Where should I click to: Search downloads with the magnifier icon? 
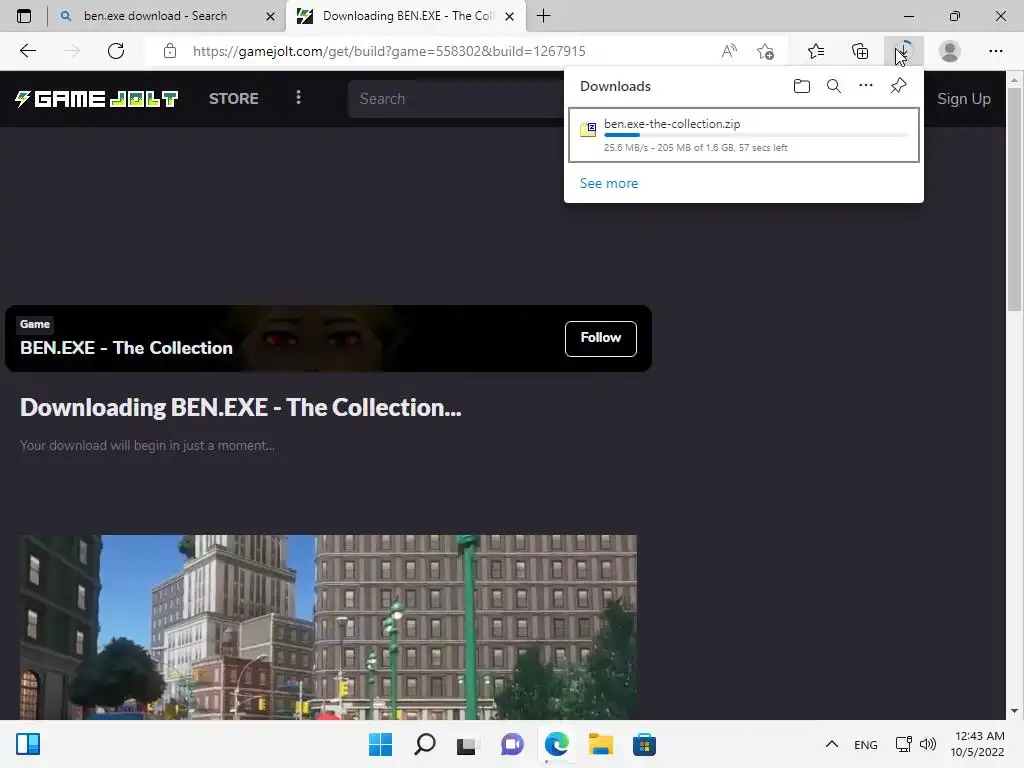click(x=834, y=86)
